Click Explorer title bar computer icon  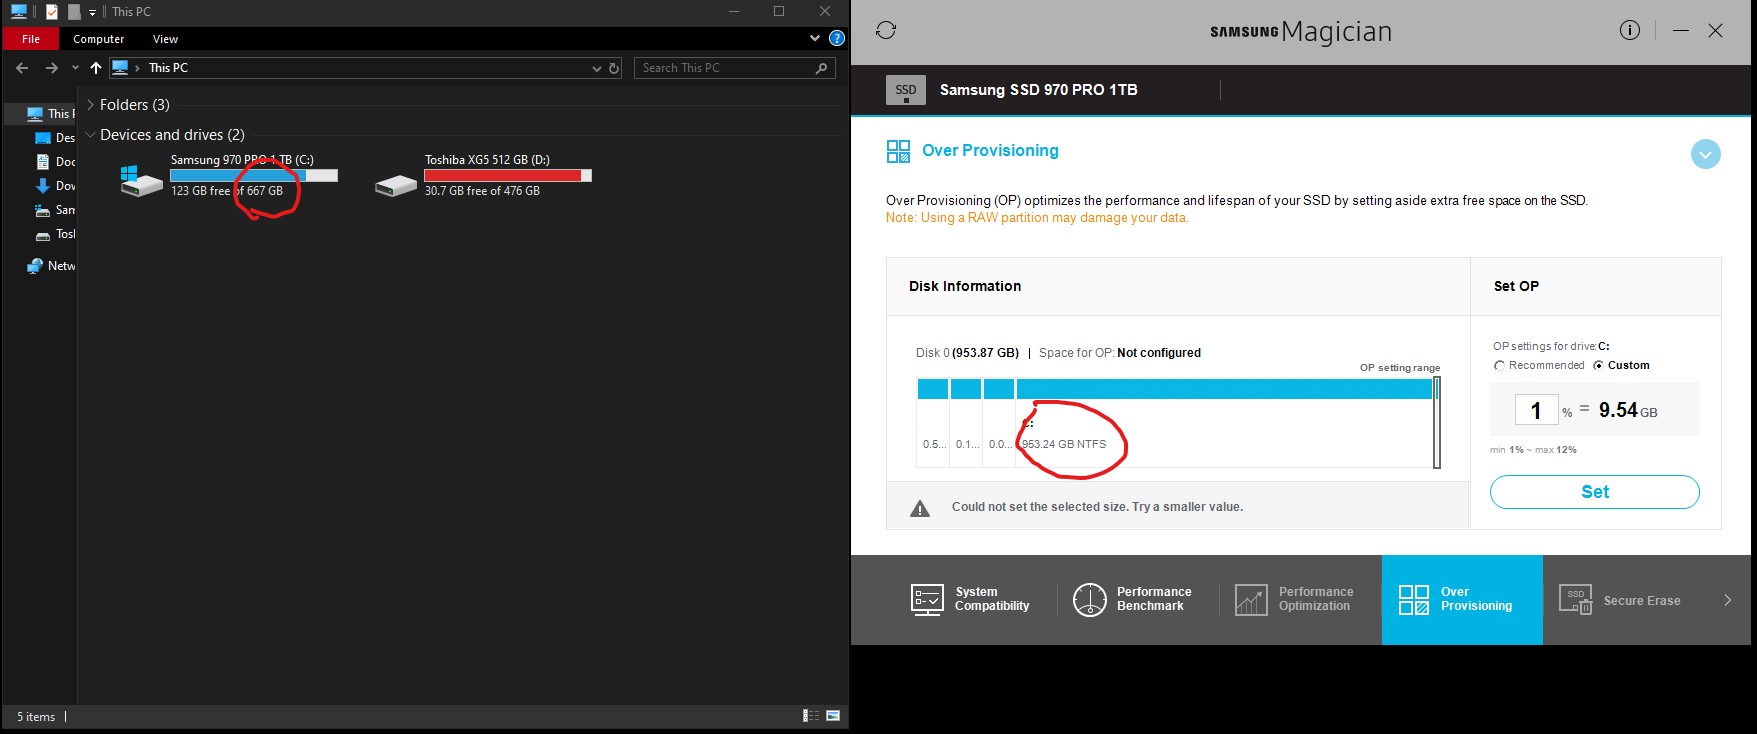point(18,12)
